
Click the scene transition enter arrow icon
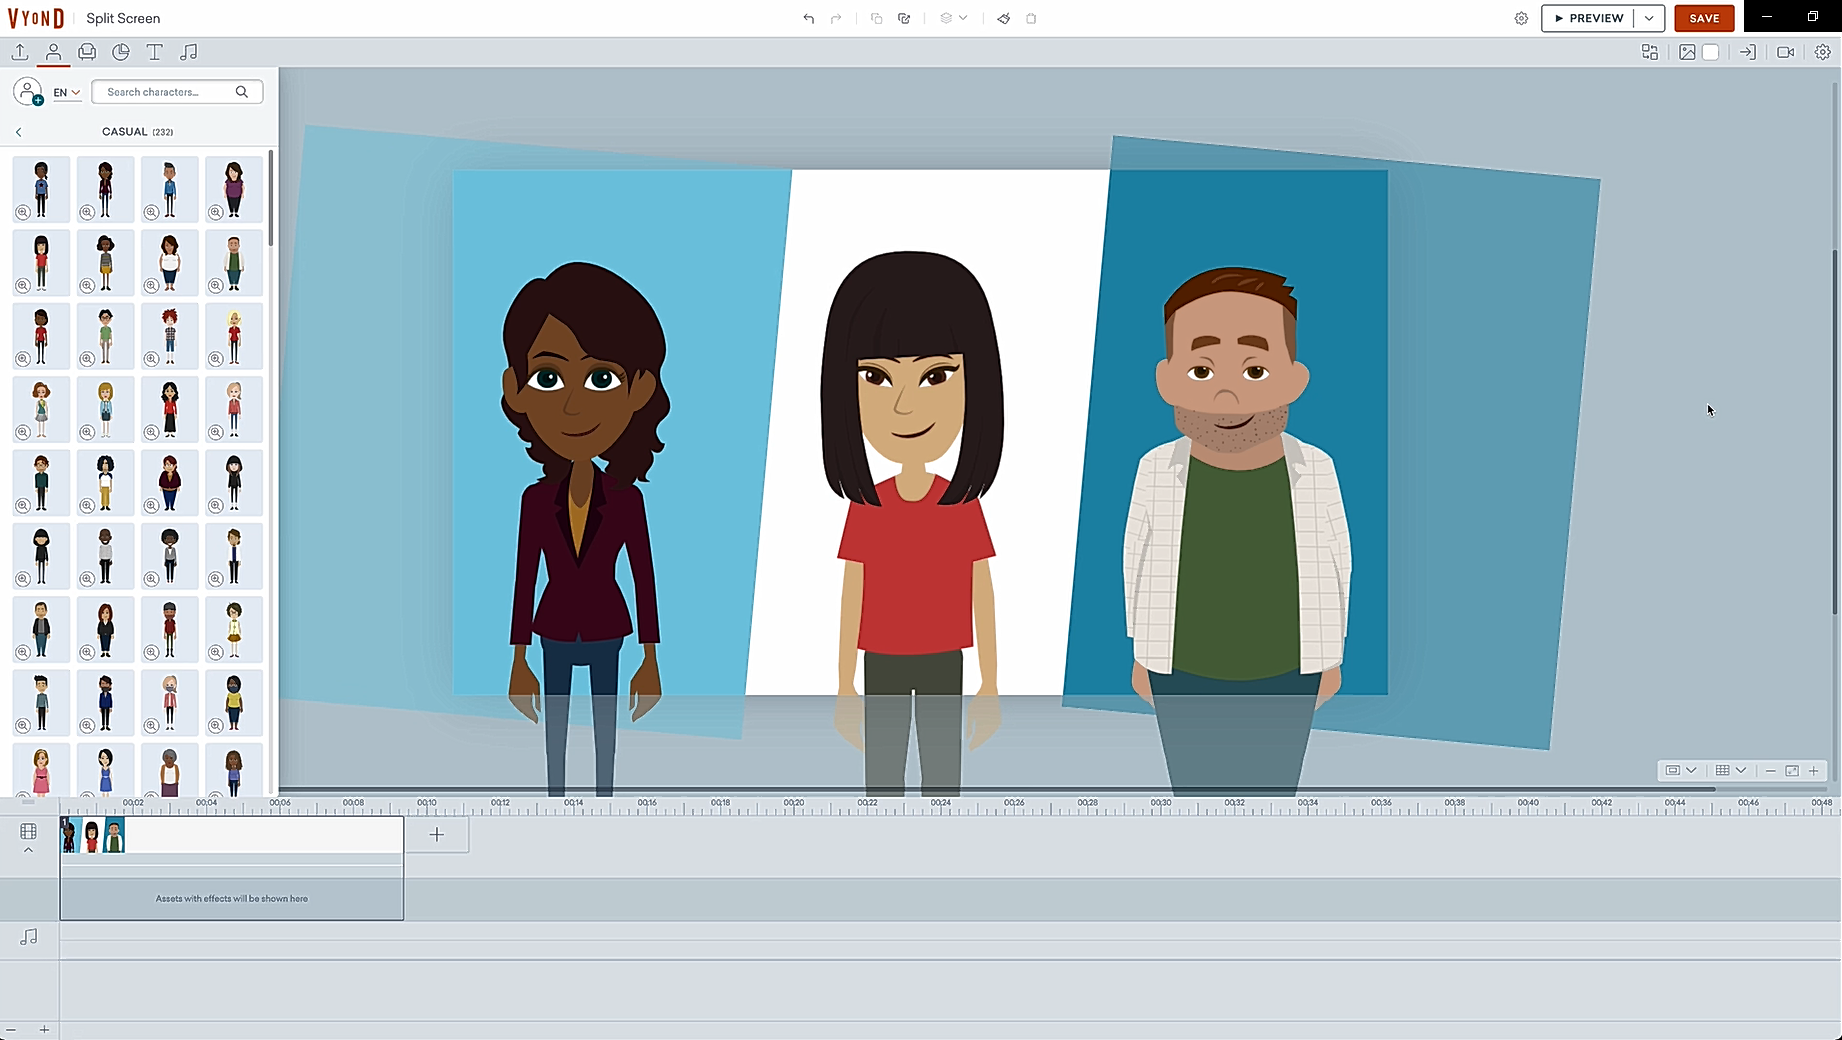click(x=1747, y=52)
